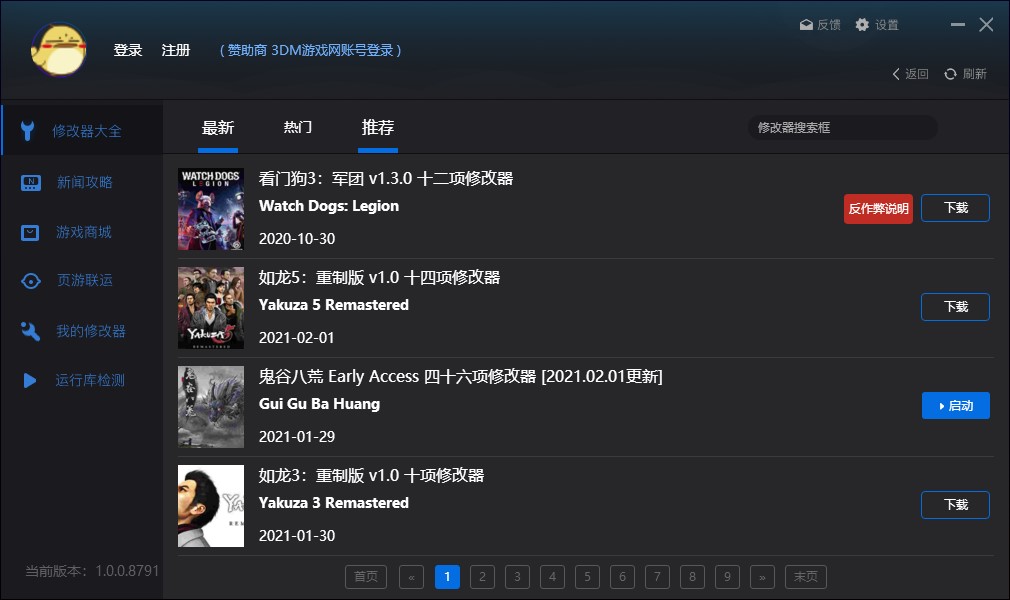The height and width of the screenshot is (600, 1010).
Task: Click the 返回 back label
Action: [x=917, y=74]
